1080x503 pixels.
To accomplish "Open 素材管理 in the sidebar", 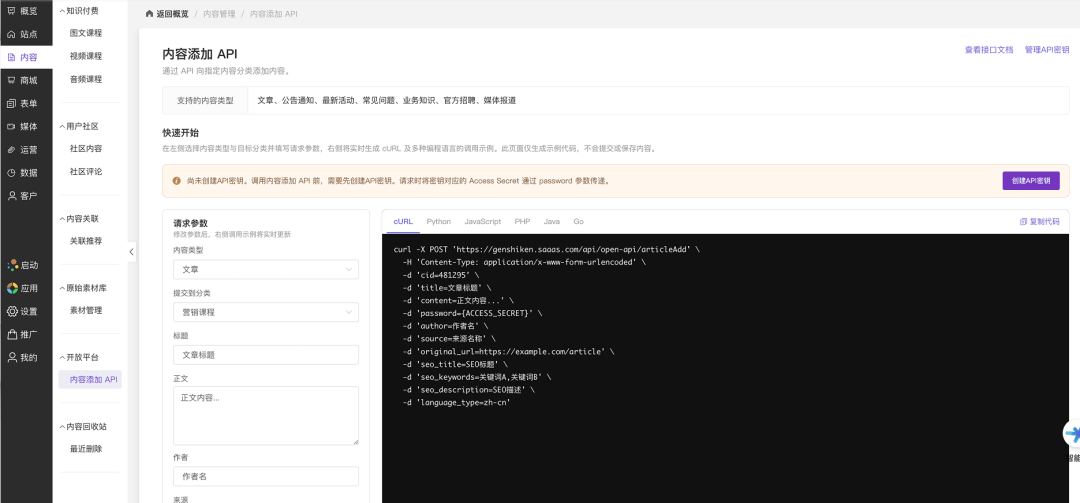I will (86, 311).
